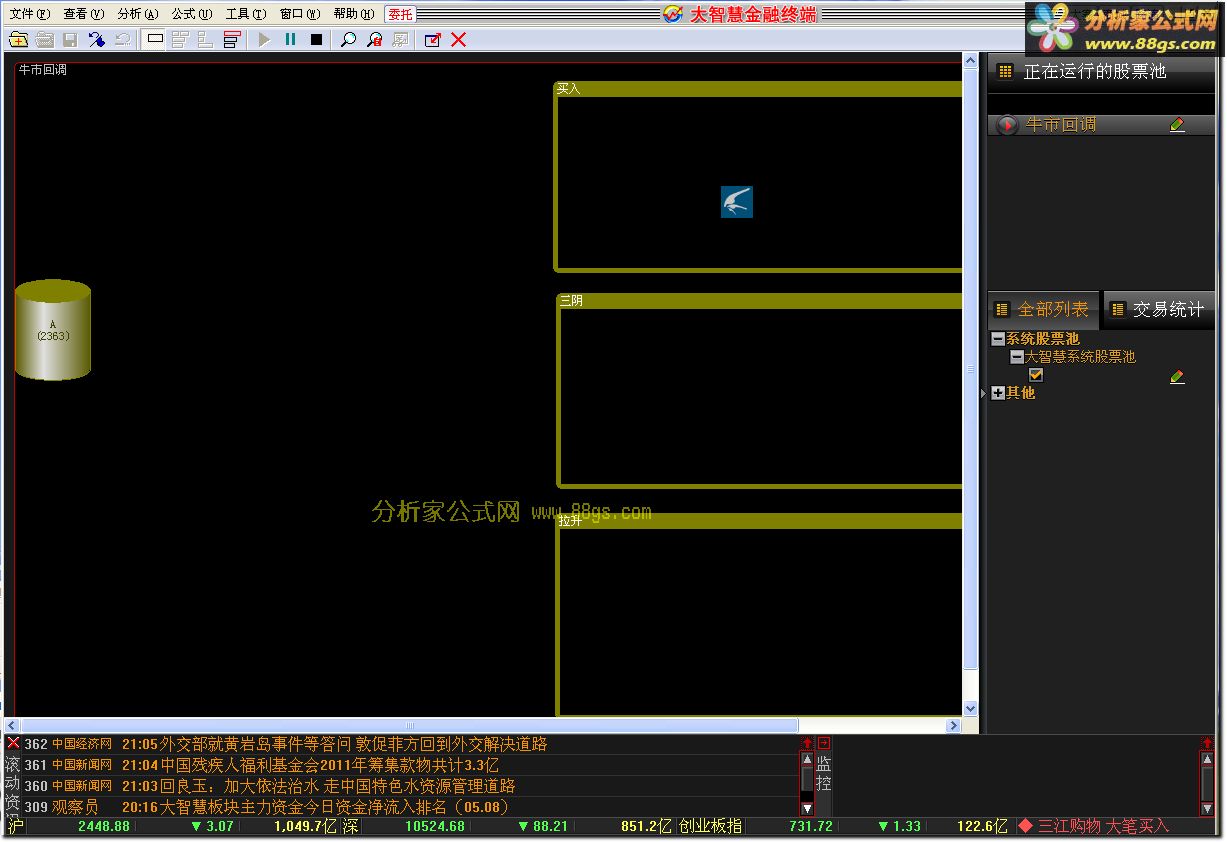The height and width of the screenshot is (842, 1227).
Task: Stop the stock pool with the square button
Action: 316,40
